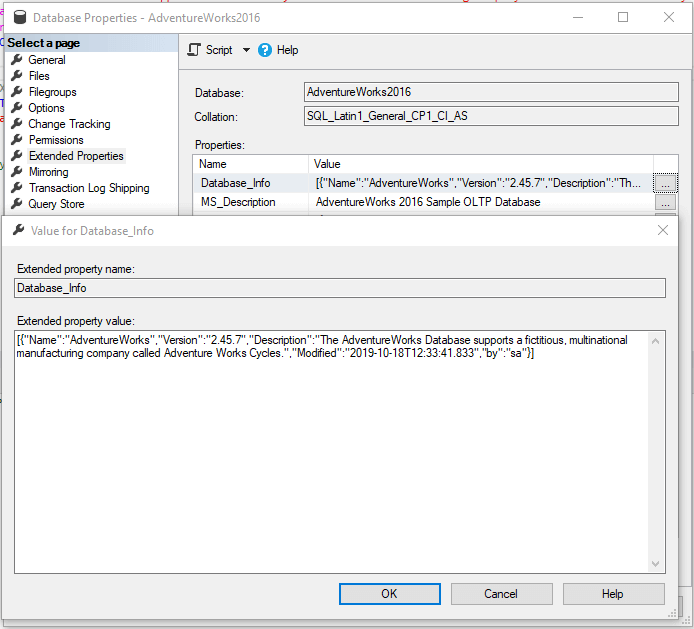This screenshot has width=694, height=629.
Task: Click the wrench icon beside Filegroups
Action: [x=17, y=91]
